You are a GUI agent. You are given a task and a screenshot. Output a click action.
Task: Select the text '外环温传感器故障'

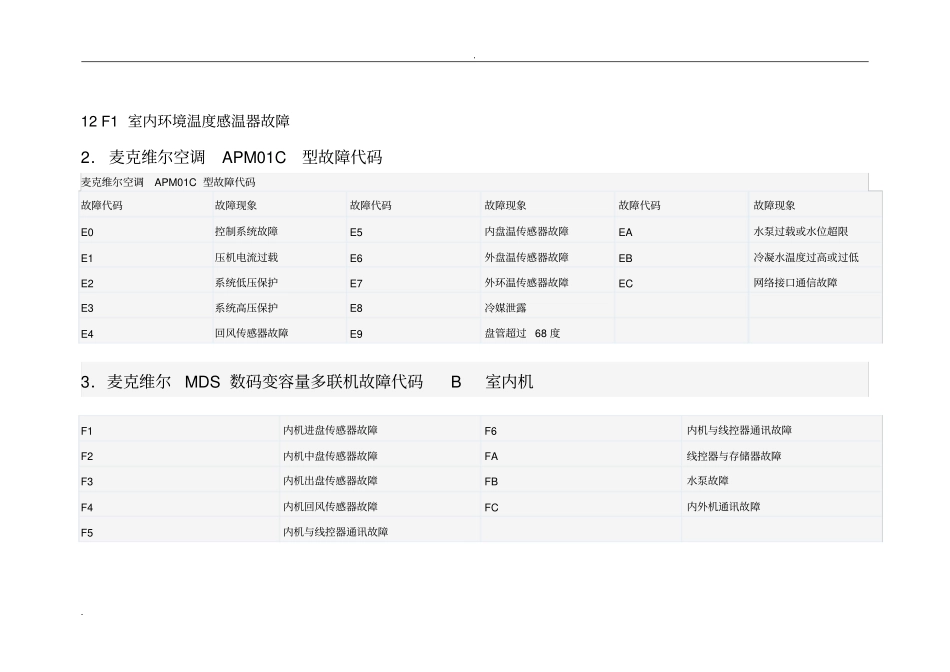(x=526, y=283)
